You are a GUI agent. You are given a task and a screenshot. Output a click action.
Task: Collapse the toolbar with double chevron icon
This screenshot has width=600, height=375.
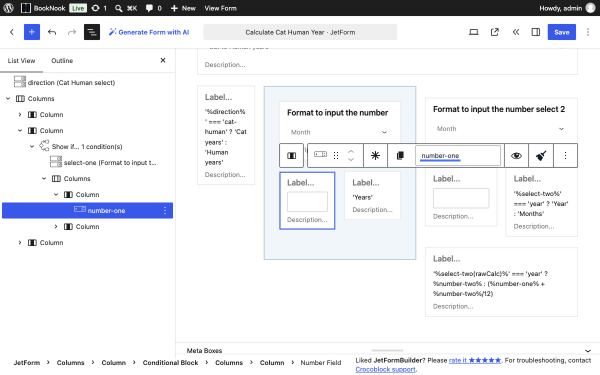pos(516,32)
